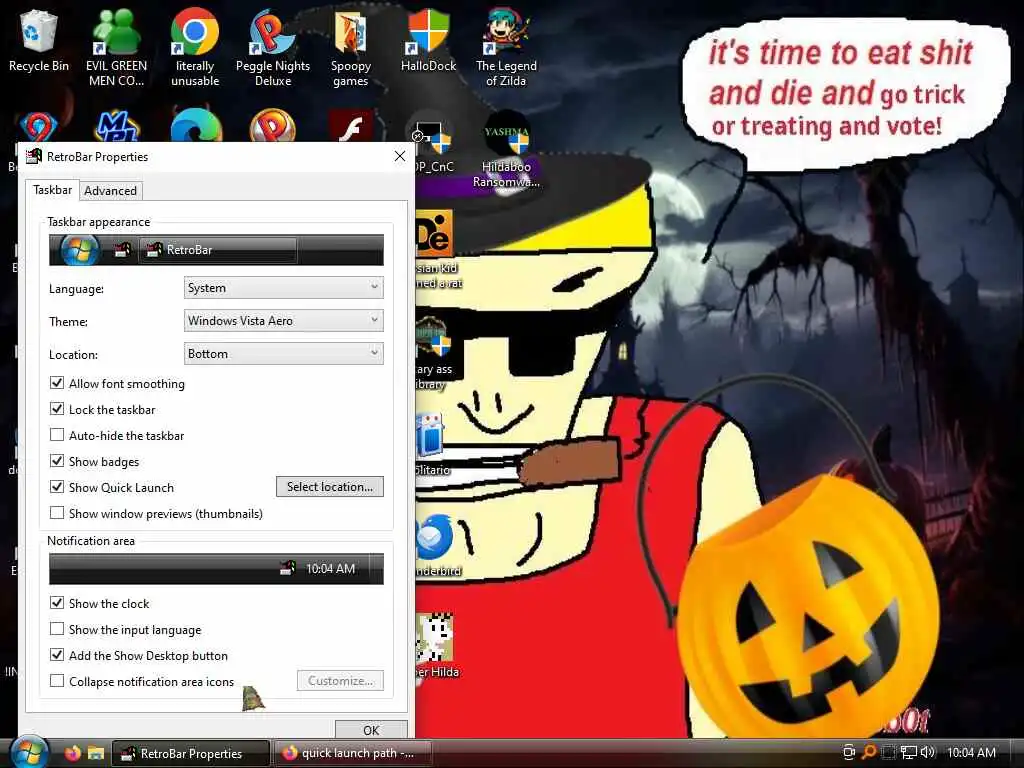Viewport: 1024px width, 768px height.
Task: Launch Peggle Nights Deluxe from the desktop
Action: 273,49
